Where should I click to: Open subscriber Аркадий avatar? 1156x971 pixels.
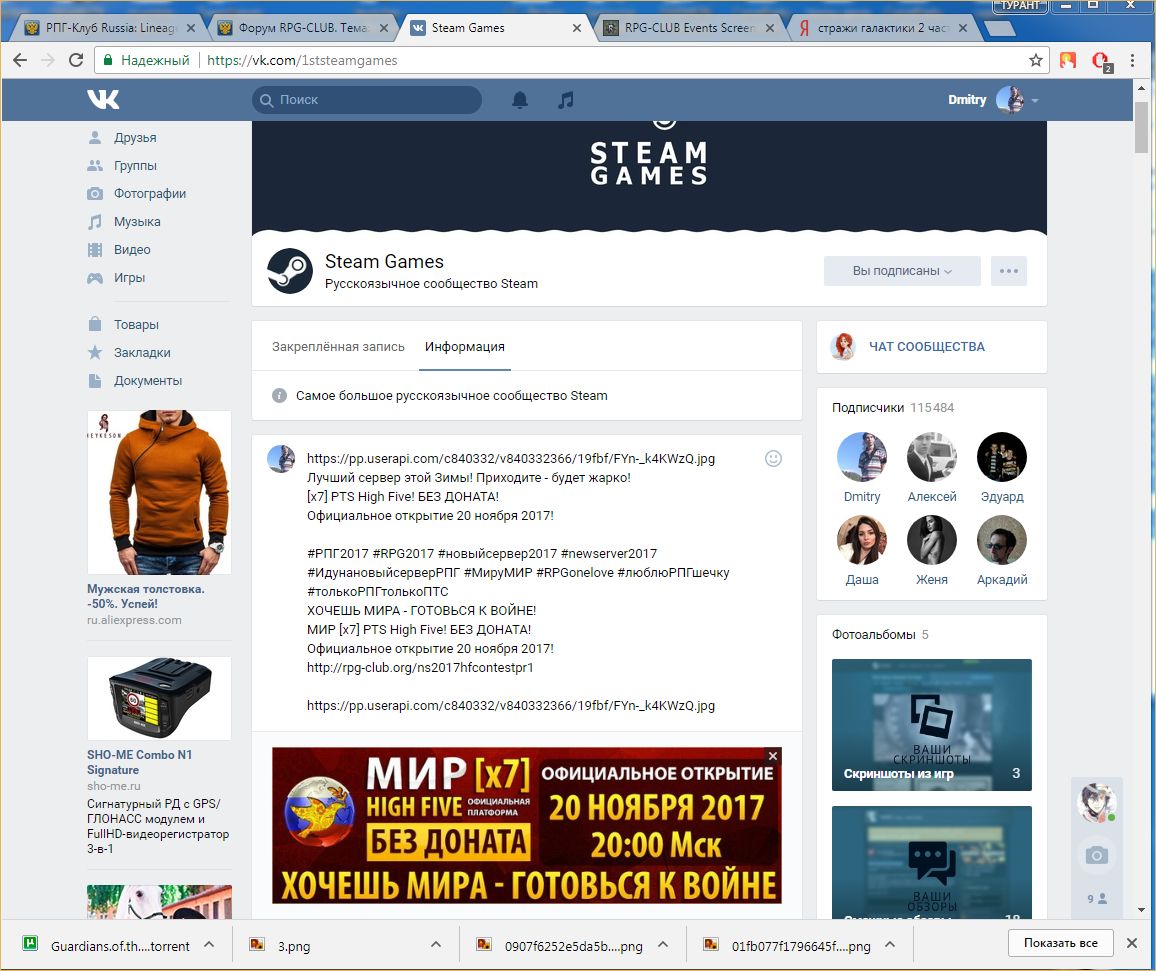pos(1001,540)
